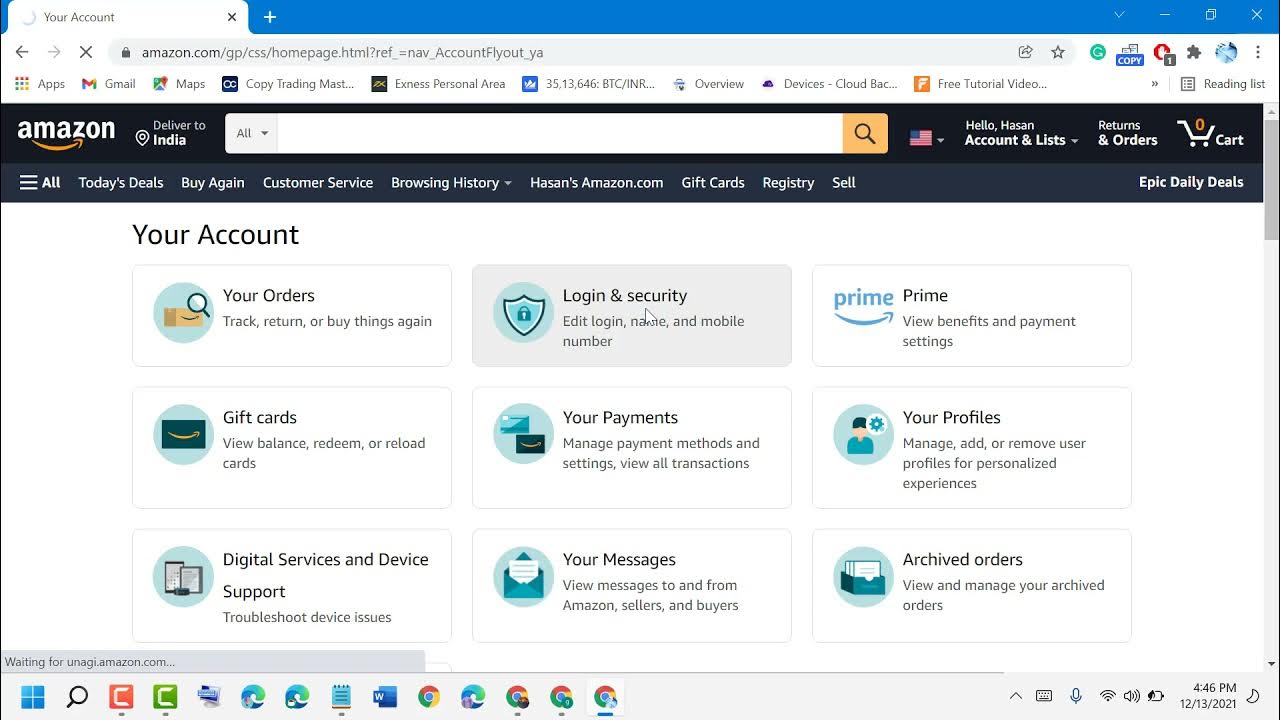
Task: Open the Gmail bookmark
Action: pyautogui.click(x=109, y=84)
